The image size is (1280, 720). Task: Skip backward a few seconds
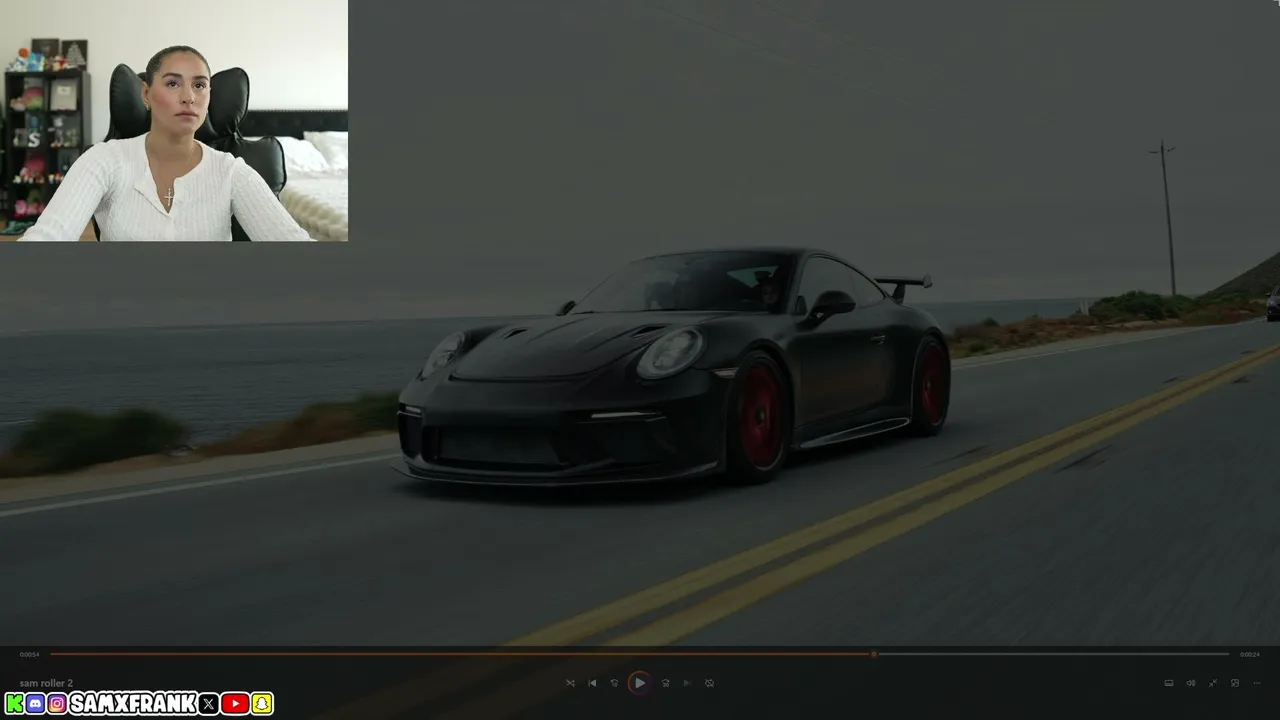614,683
